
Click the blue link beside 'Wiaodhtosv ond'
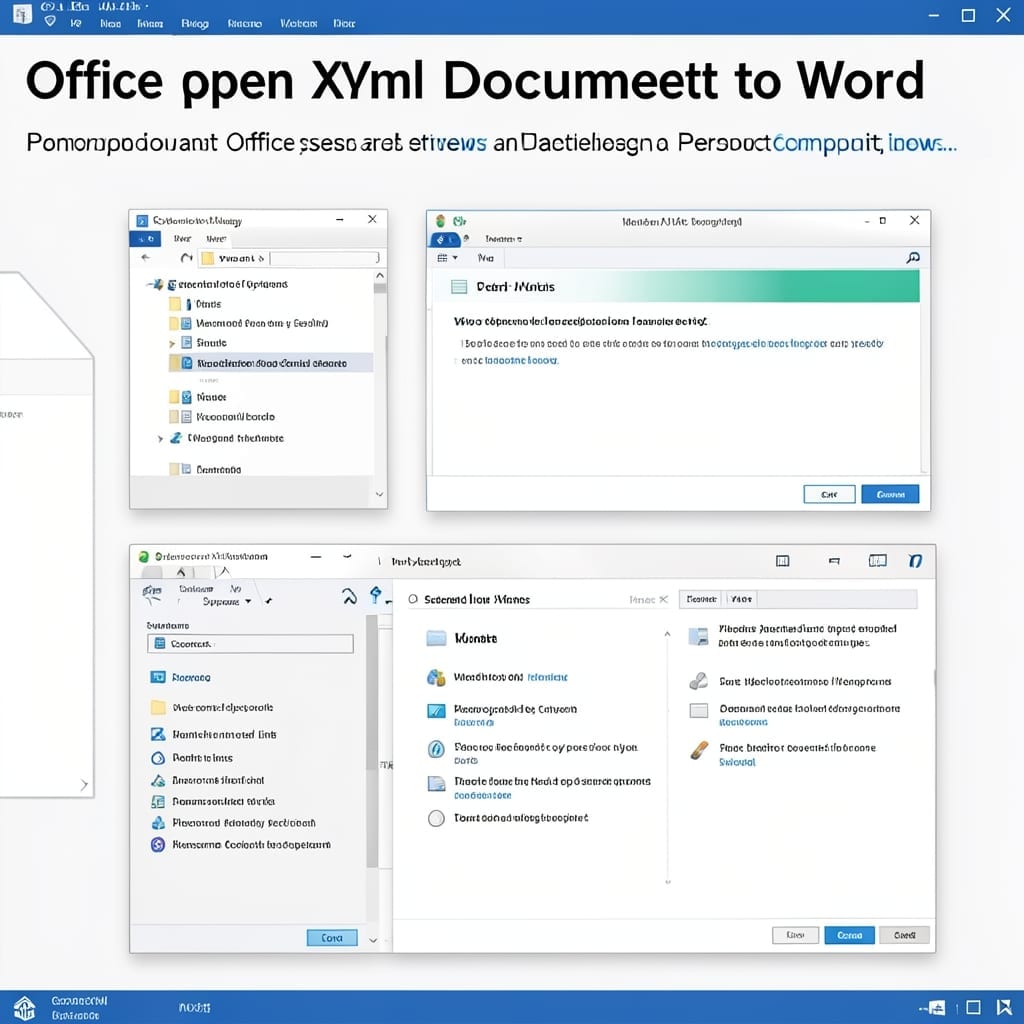[x=547, y=677]
